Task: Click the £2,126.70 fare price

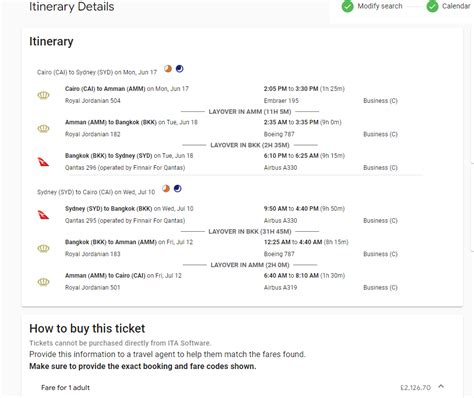Action: 415,388
